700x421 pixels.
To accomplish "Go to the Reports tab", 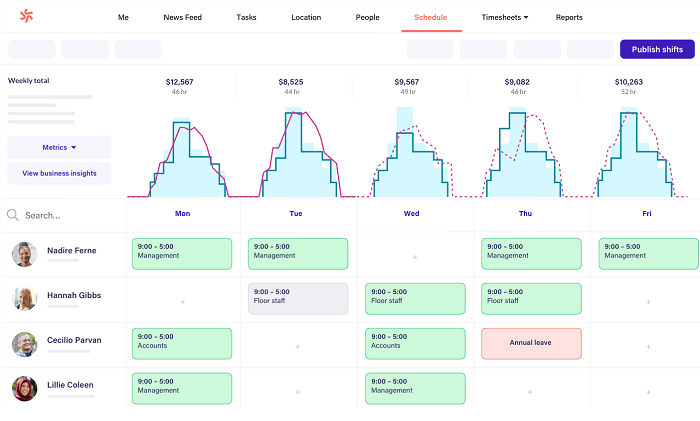I will [569, 17].
